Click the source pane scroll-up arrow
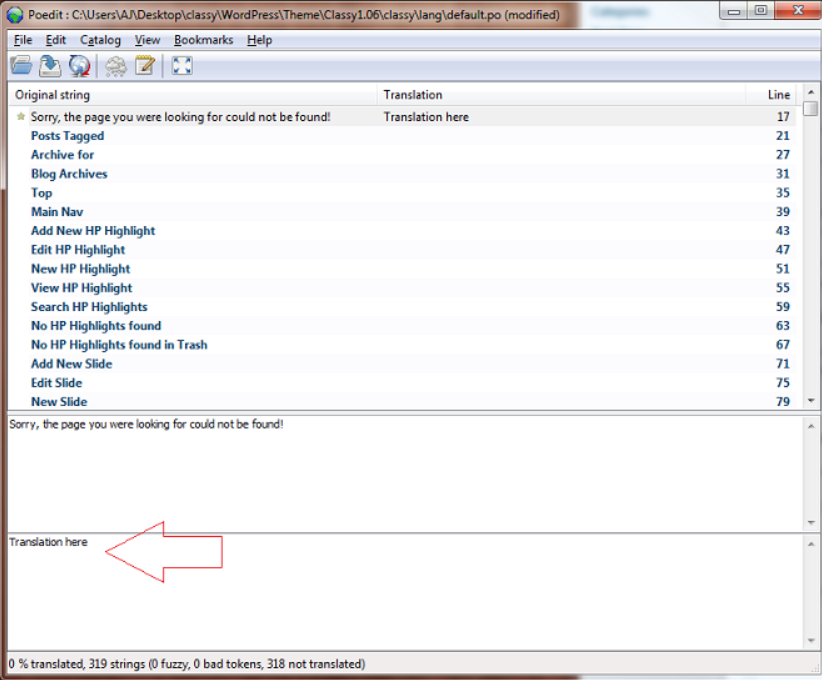This screenshot has height=680, width=822. point(811,426)
